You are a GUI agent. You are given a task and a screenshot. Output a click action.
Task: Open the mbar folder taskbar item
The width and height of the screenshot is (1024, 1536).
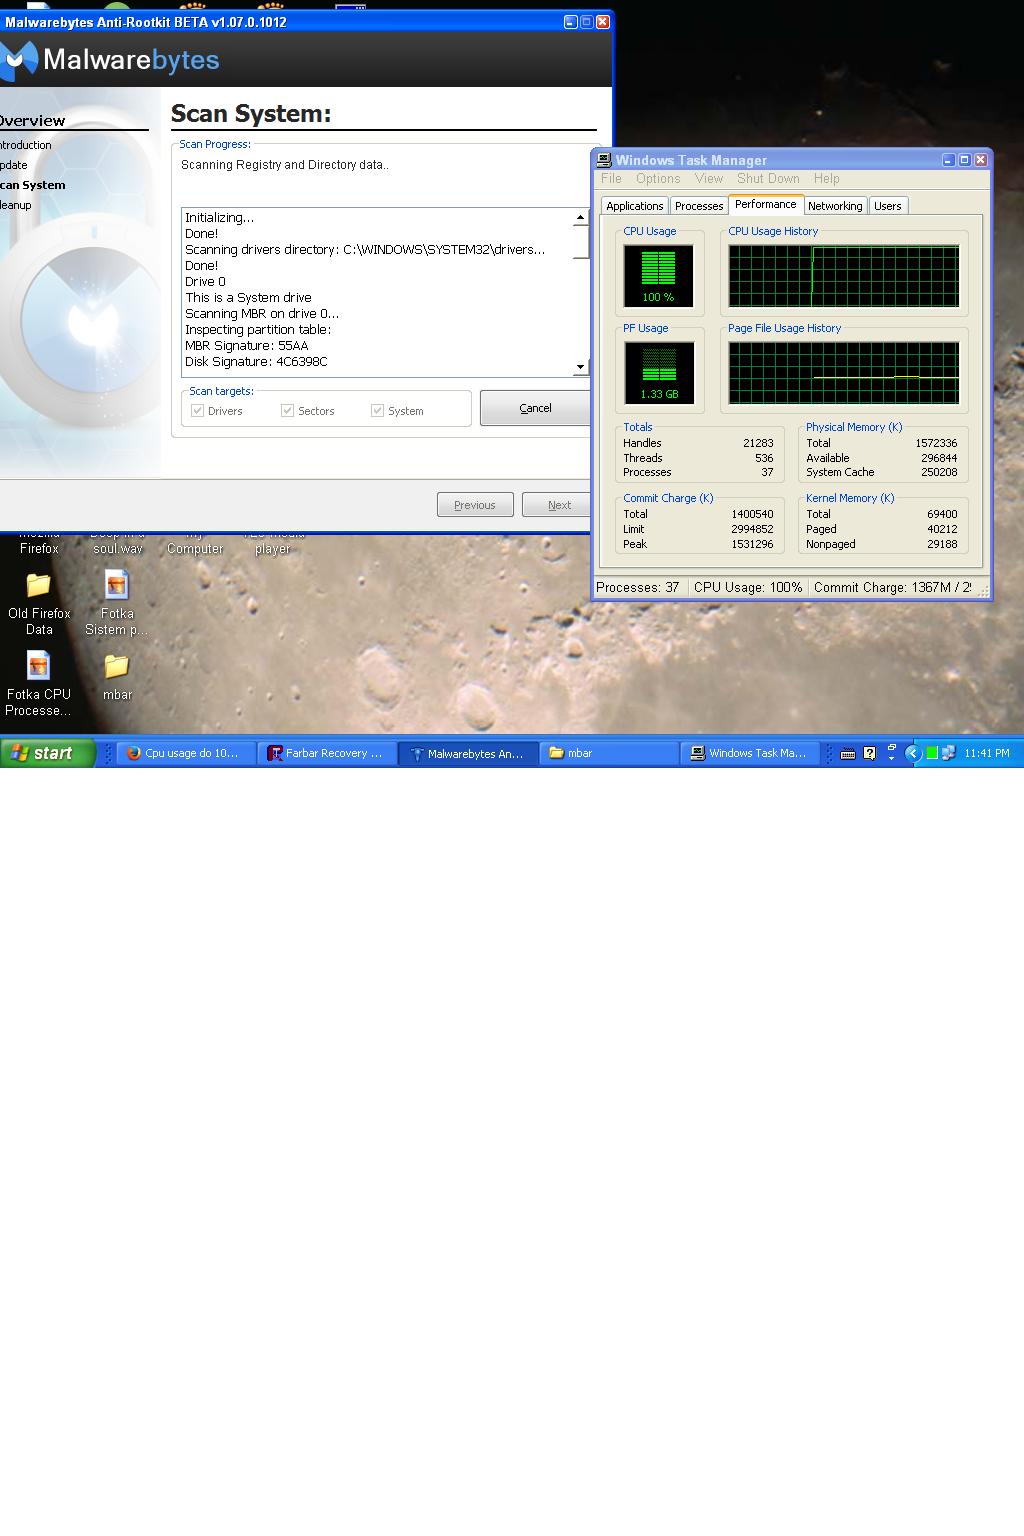609,753
